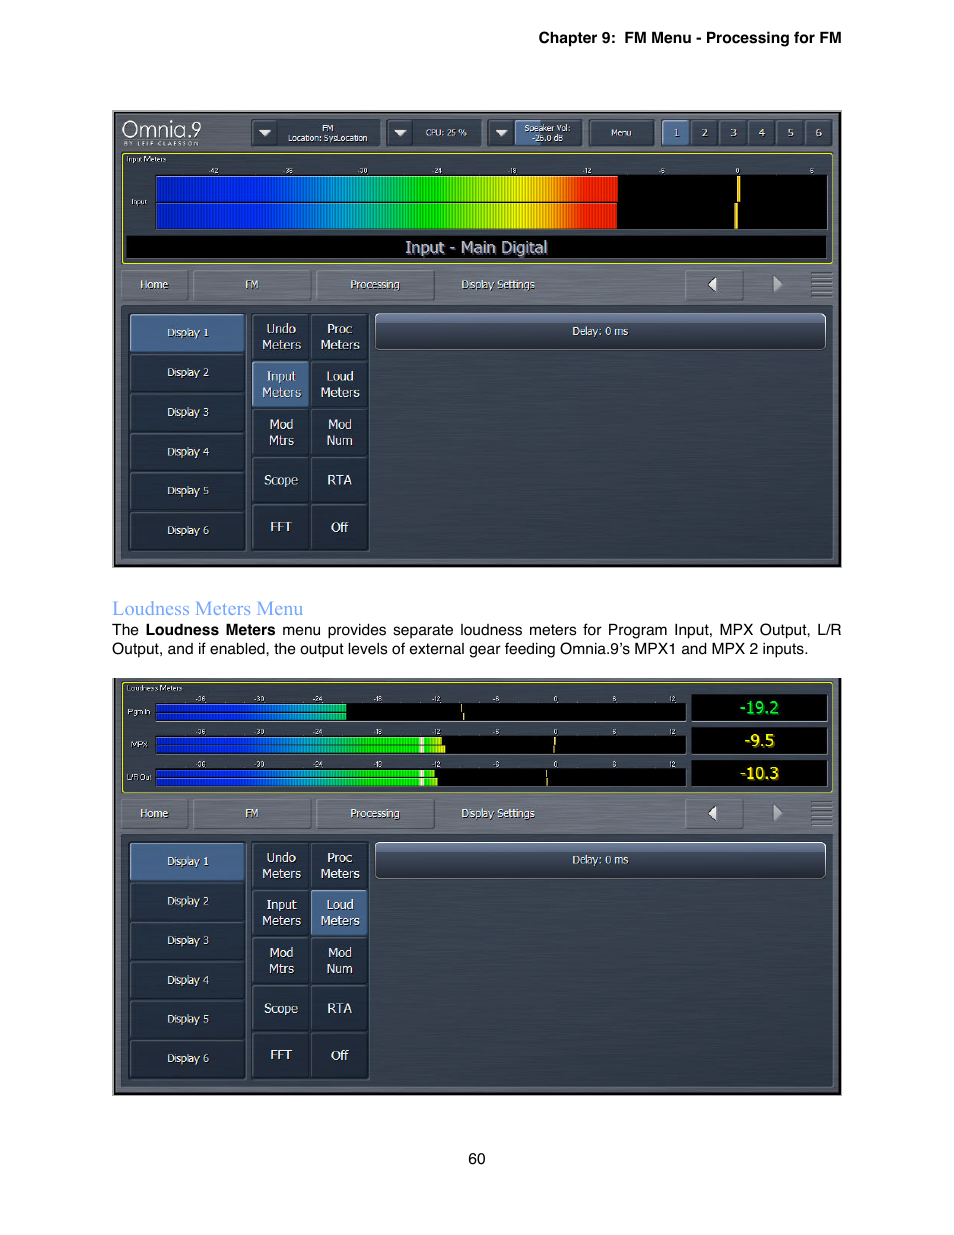Click the -9.5 MPX loudness readout
This screenshot has width=954, height=1235.
759,741
